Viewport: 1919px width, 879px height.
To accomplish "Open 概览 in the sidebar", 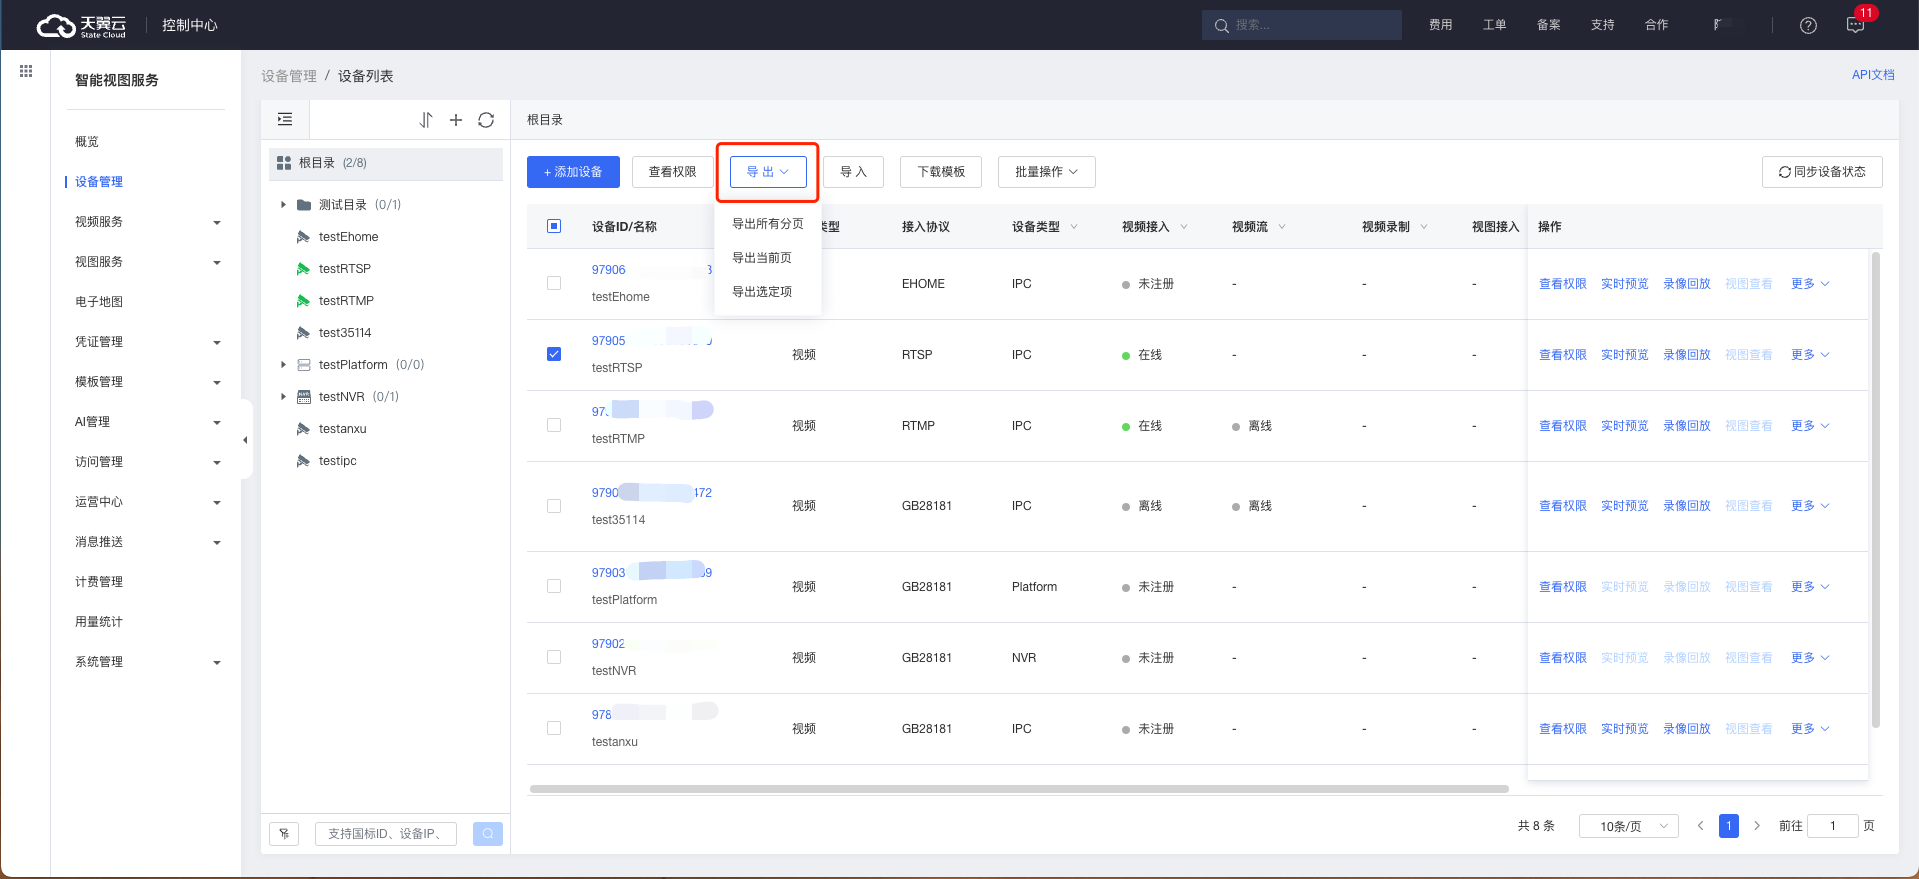I will (x=87, y=142).
